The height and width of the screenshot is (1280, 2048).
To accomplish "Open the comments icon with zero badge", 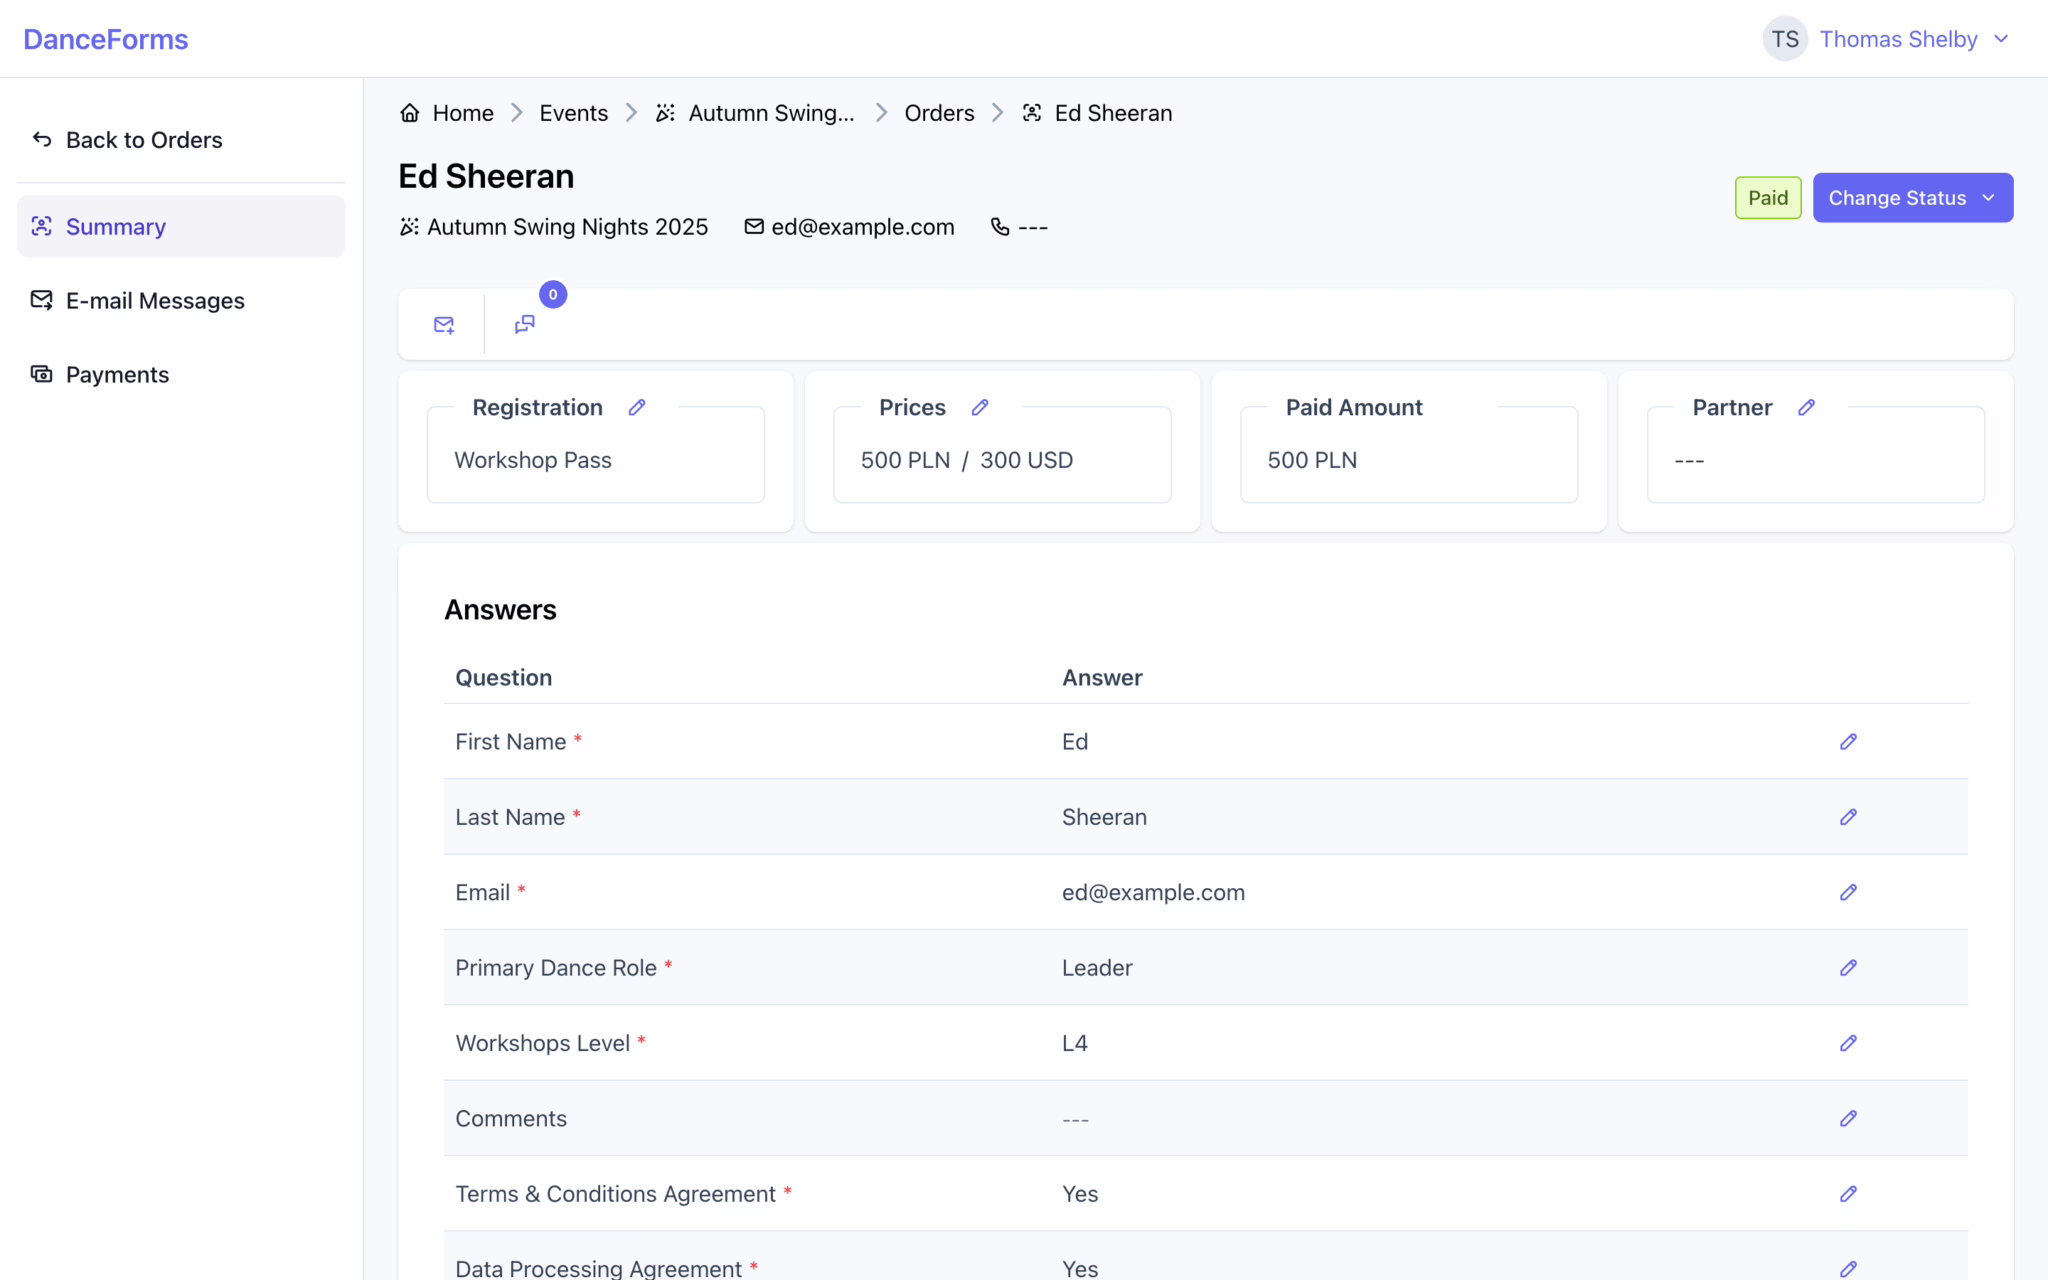I will click(x=525, y=324).
